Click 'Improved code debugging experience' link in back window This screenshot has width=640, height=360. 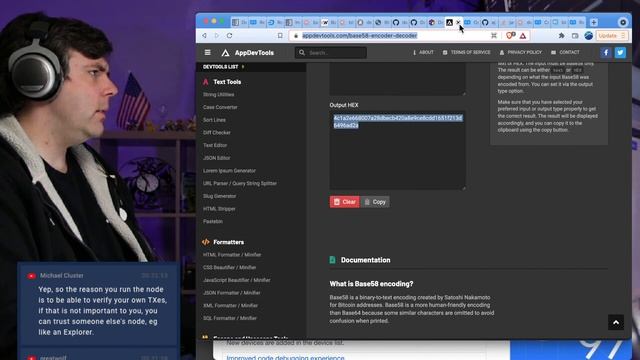(x=285, y=358)
